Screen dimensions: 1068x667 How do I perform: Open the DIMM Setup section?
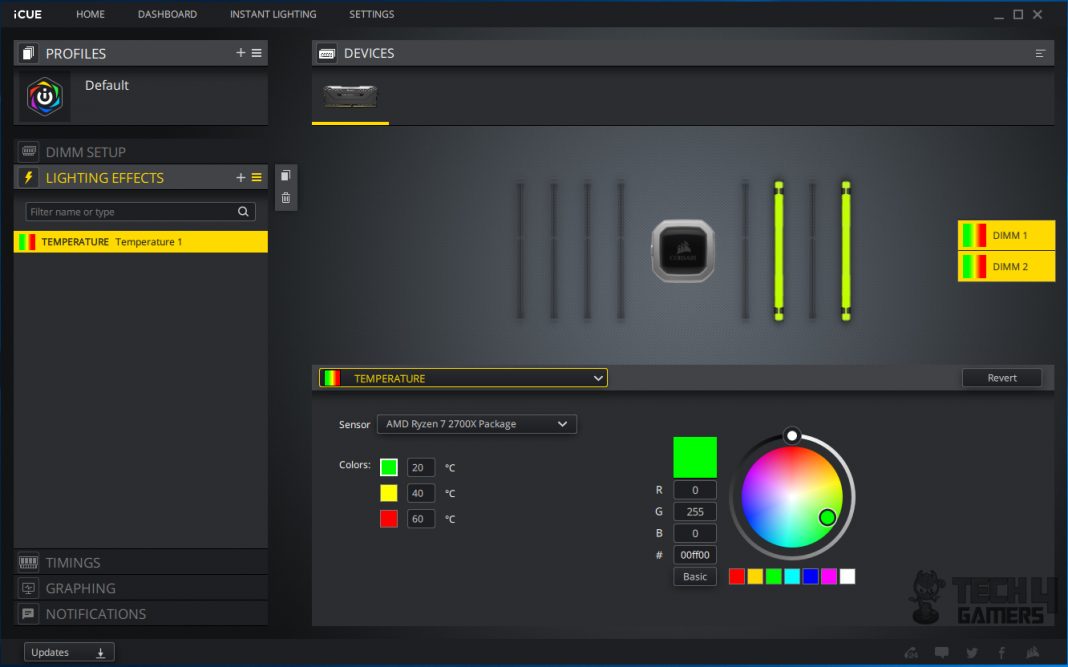[x=140, y=152]
